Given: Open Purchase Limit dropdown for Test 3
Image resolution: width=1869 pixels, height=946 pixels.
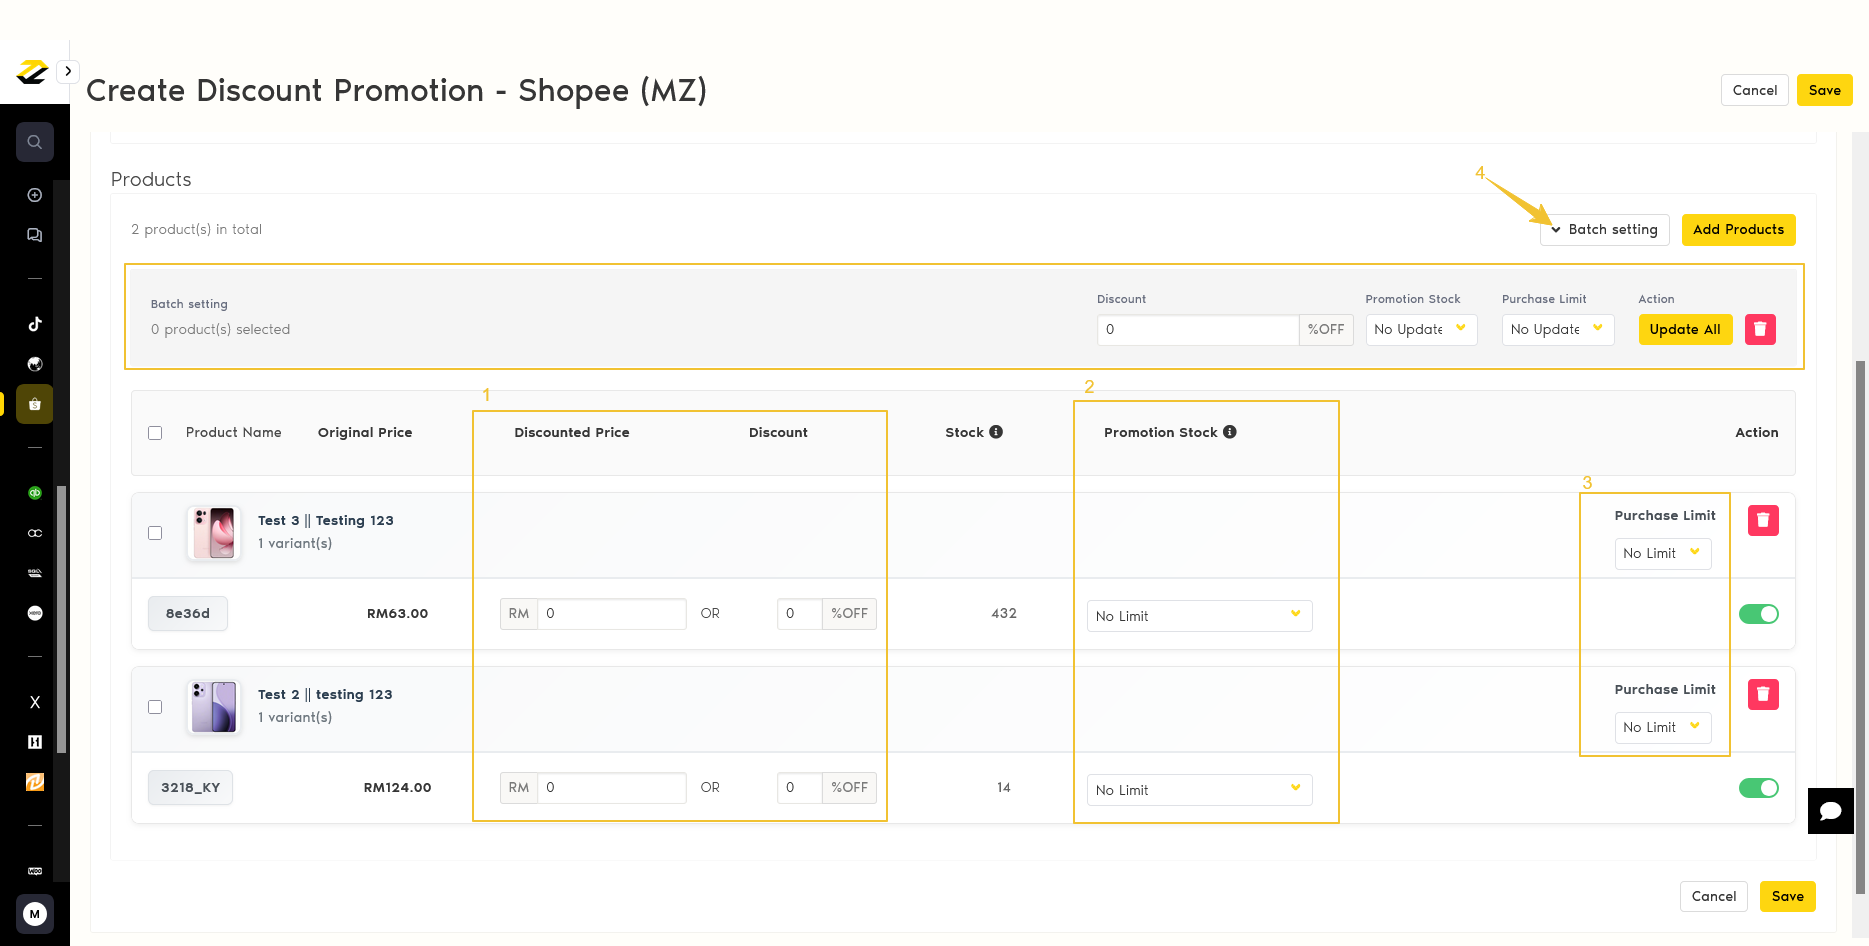Looking at the screenshot, I should pos(1662,553).
